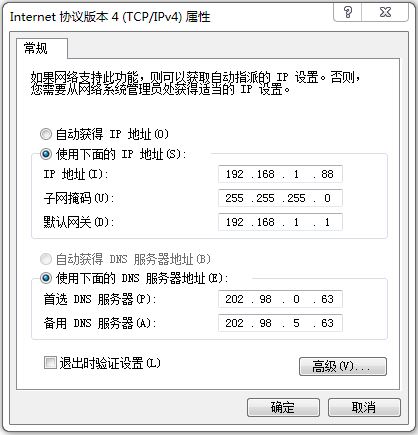
Task: Click last octet 88 of IP address
Action: 327,174
